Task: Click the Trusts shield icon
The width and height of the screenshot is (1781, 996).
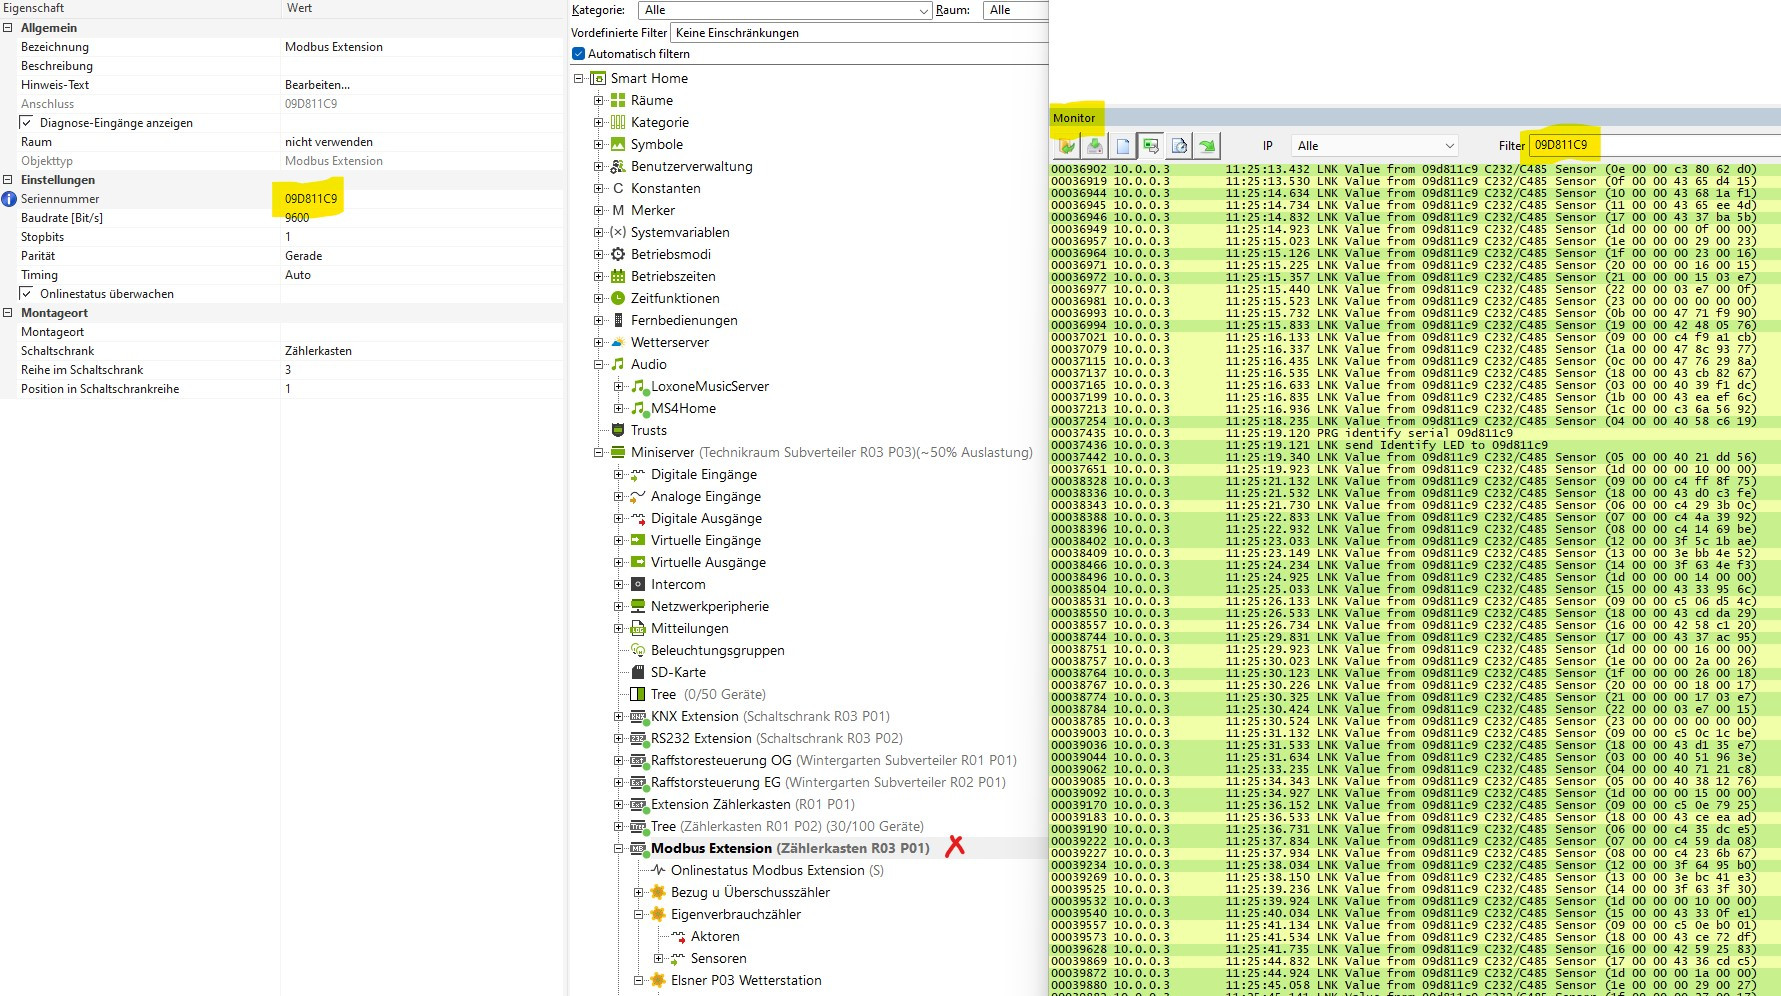Action: tap(618, 431)
